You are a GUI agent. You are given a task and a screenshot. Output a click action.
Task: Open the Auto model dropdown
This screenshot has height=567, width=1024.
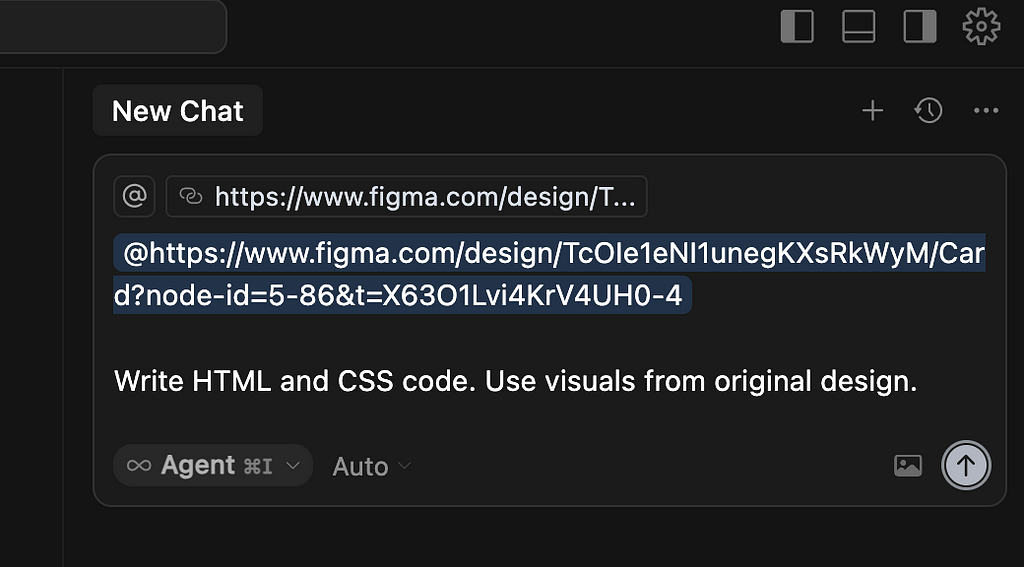[x=372, y=466]
